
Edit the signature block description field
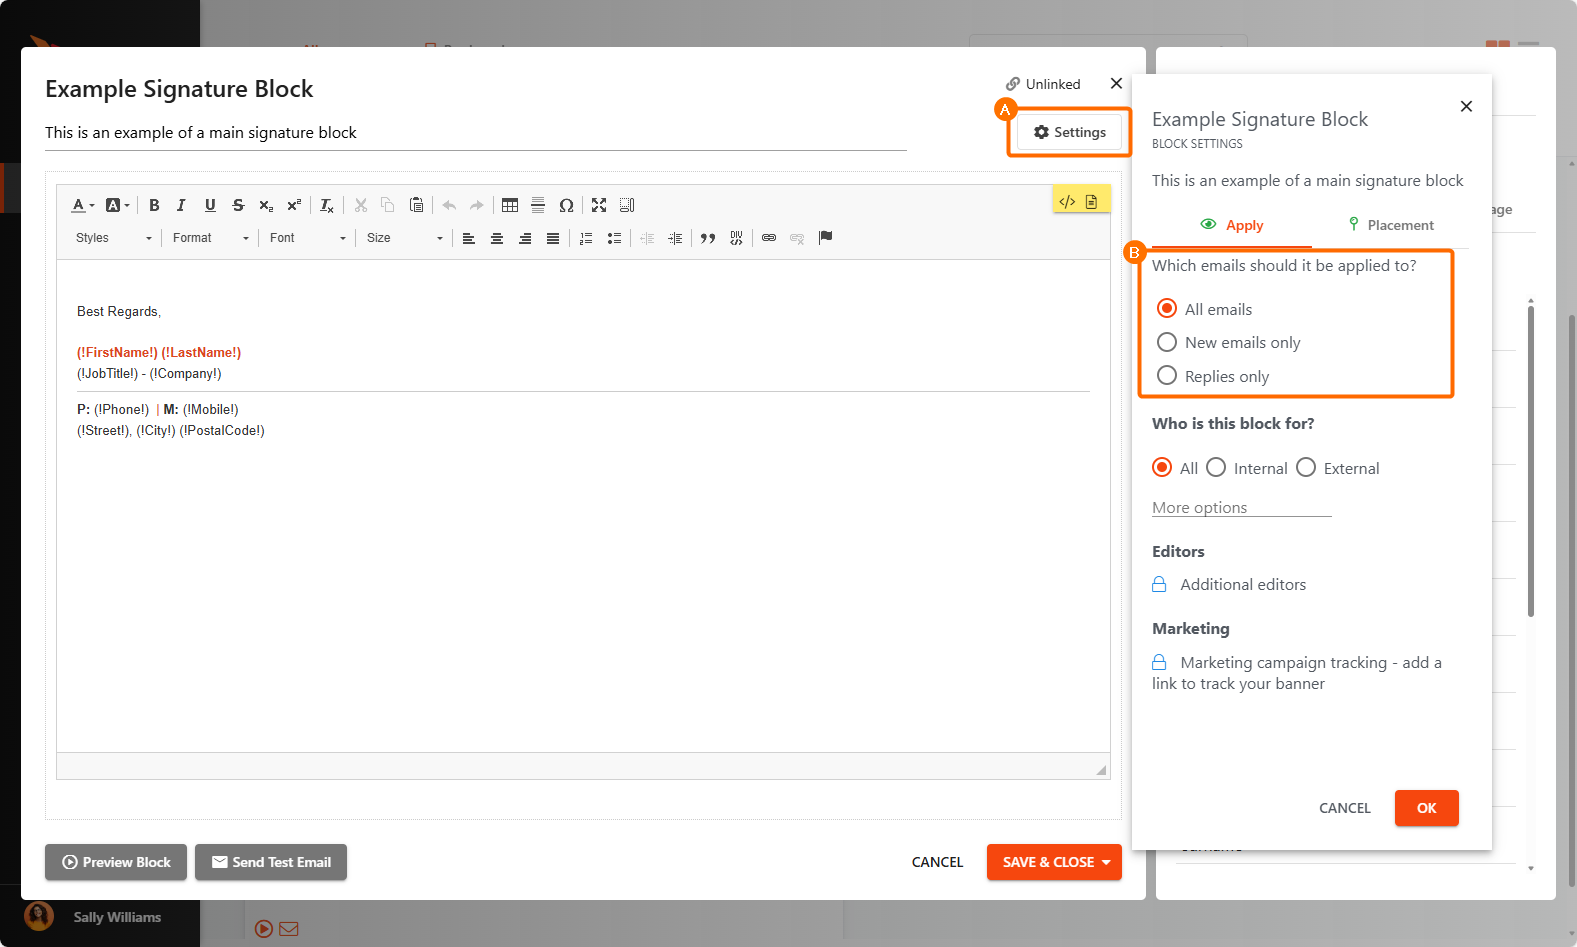(x=475, y=133)
